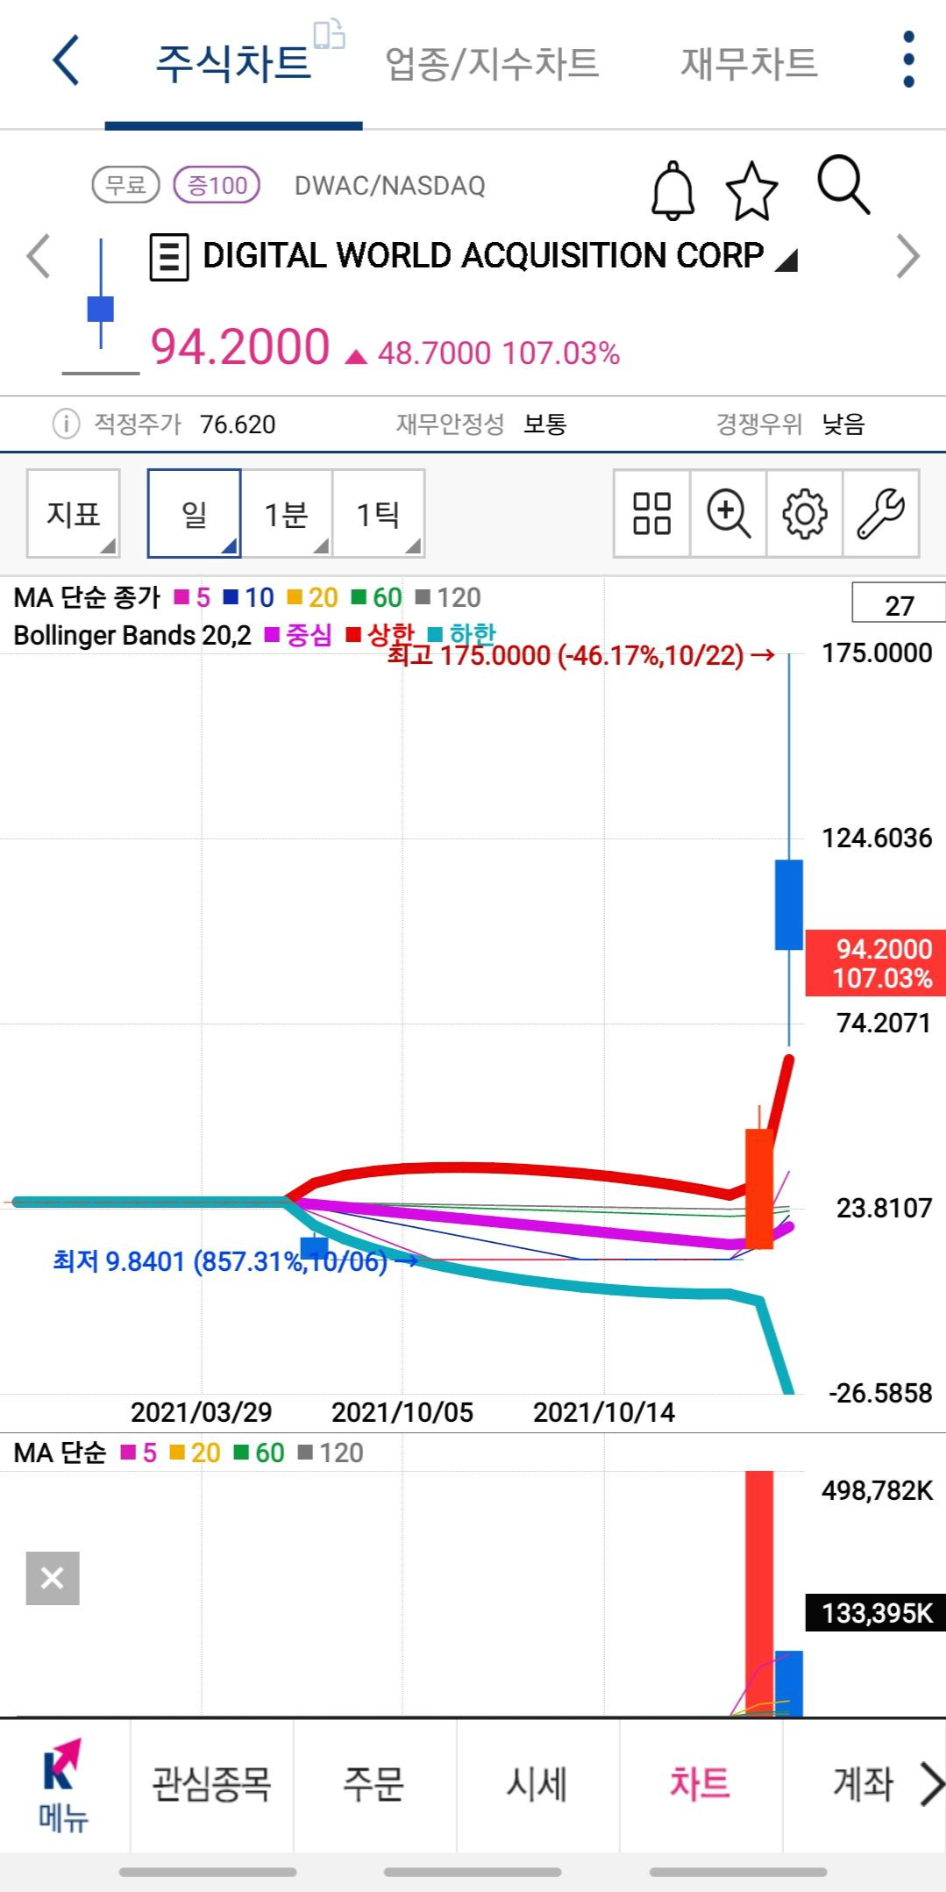Open the 지표 indicator dropdown
Image resolution: width=946 pixels, height=1892 pixels.
click(73, 513)
